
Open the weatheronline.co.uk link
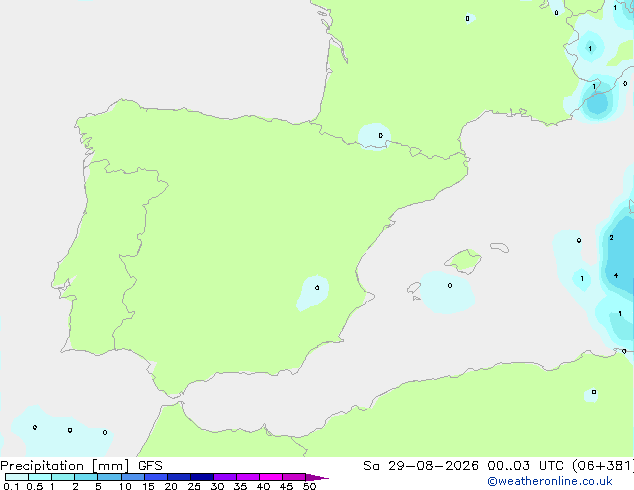[x=550, y=481]
